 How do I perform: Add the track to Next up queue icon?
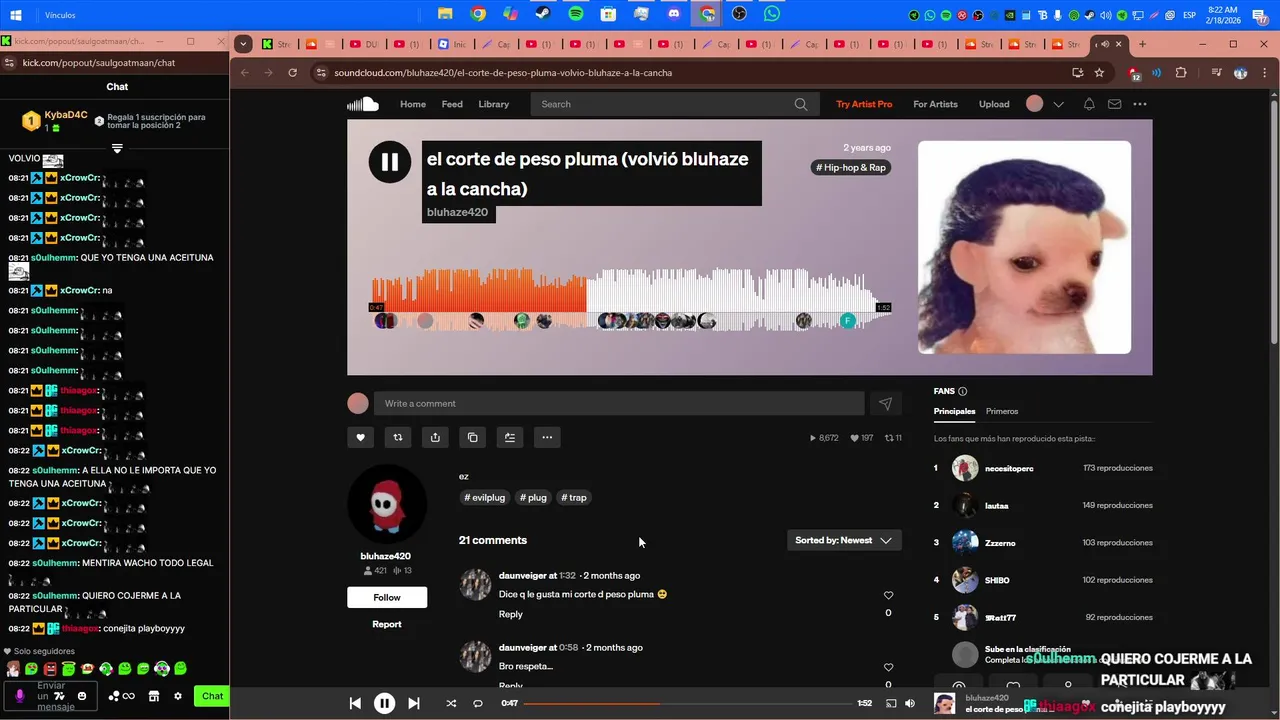pos(510,437)
